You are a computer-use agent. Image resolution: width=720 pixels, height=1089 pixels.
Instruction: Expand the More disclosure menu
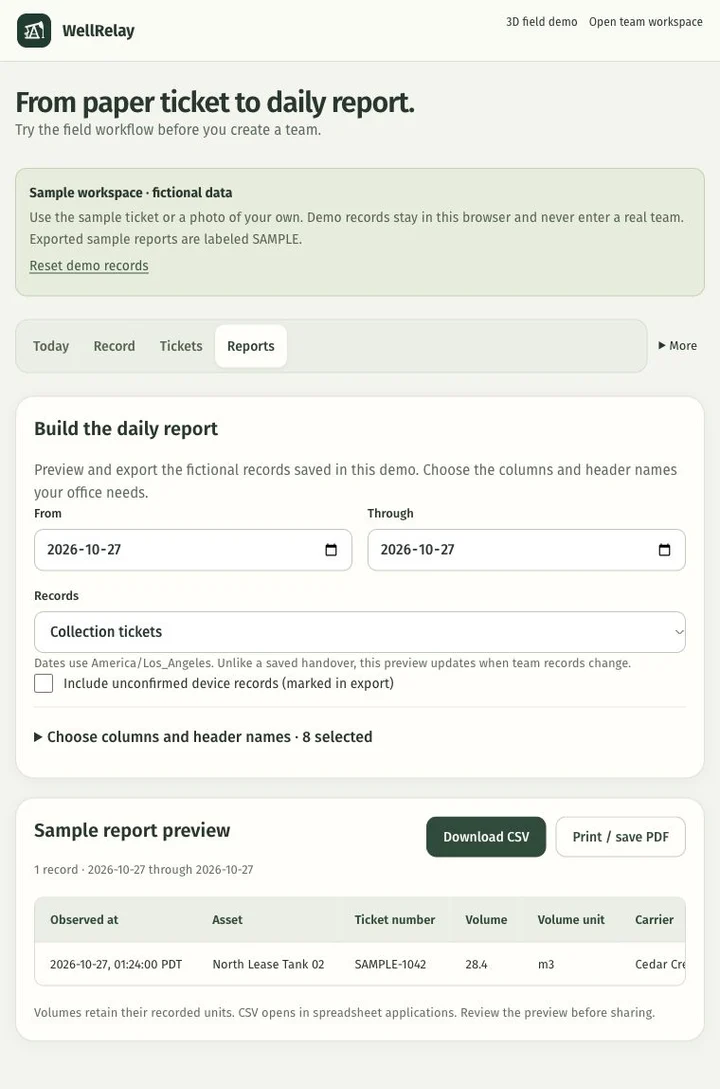click(678, 346)
